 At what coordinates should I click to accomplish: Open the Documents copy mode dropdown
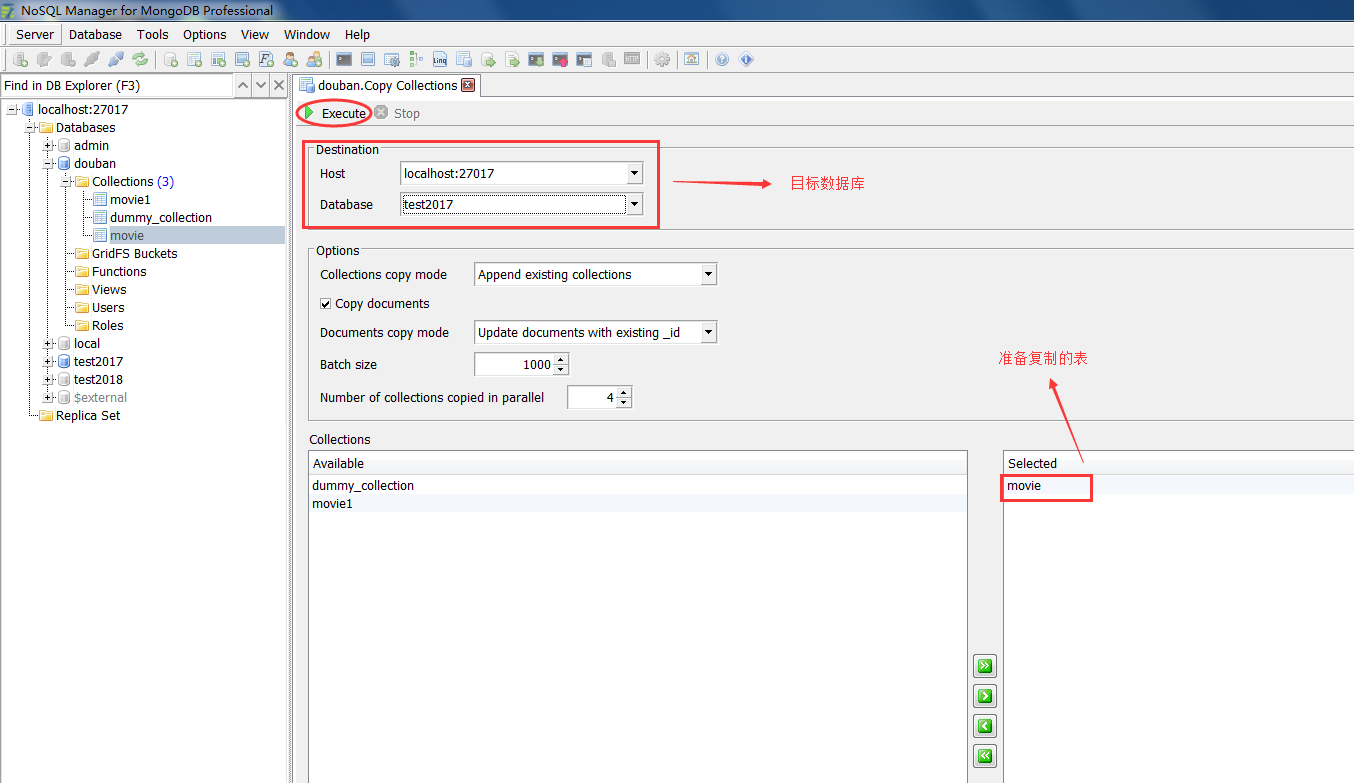point(708,332)
